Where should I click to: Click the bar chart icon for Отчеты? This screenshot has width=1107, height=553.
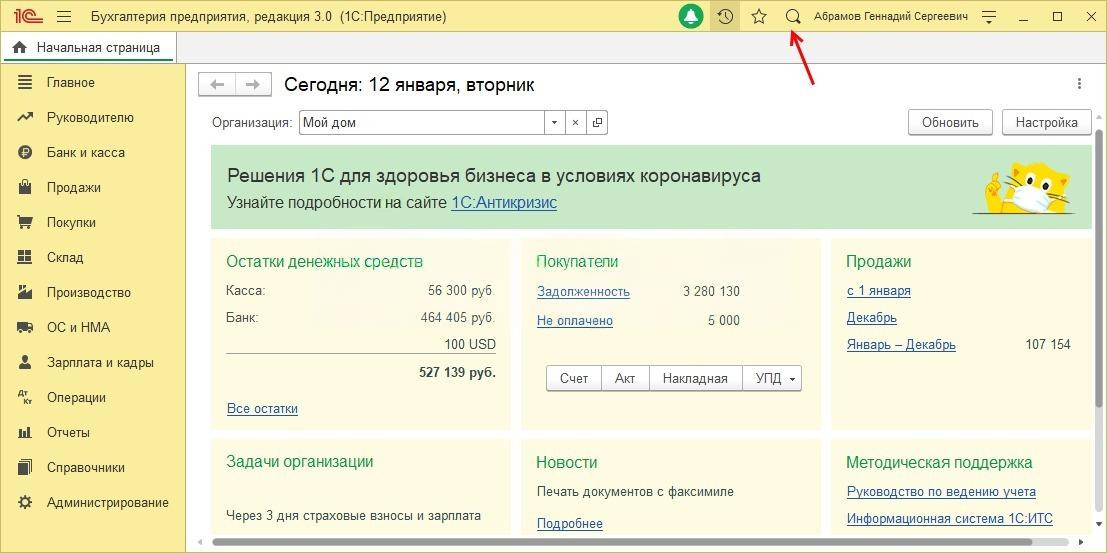click(25, 432)
